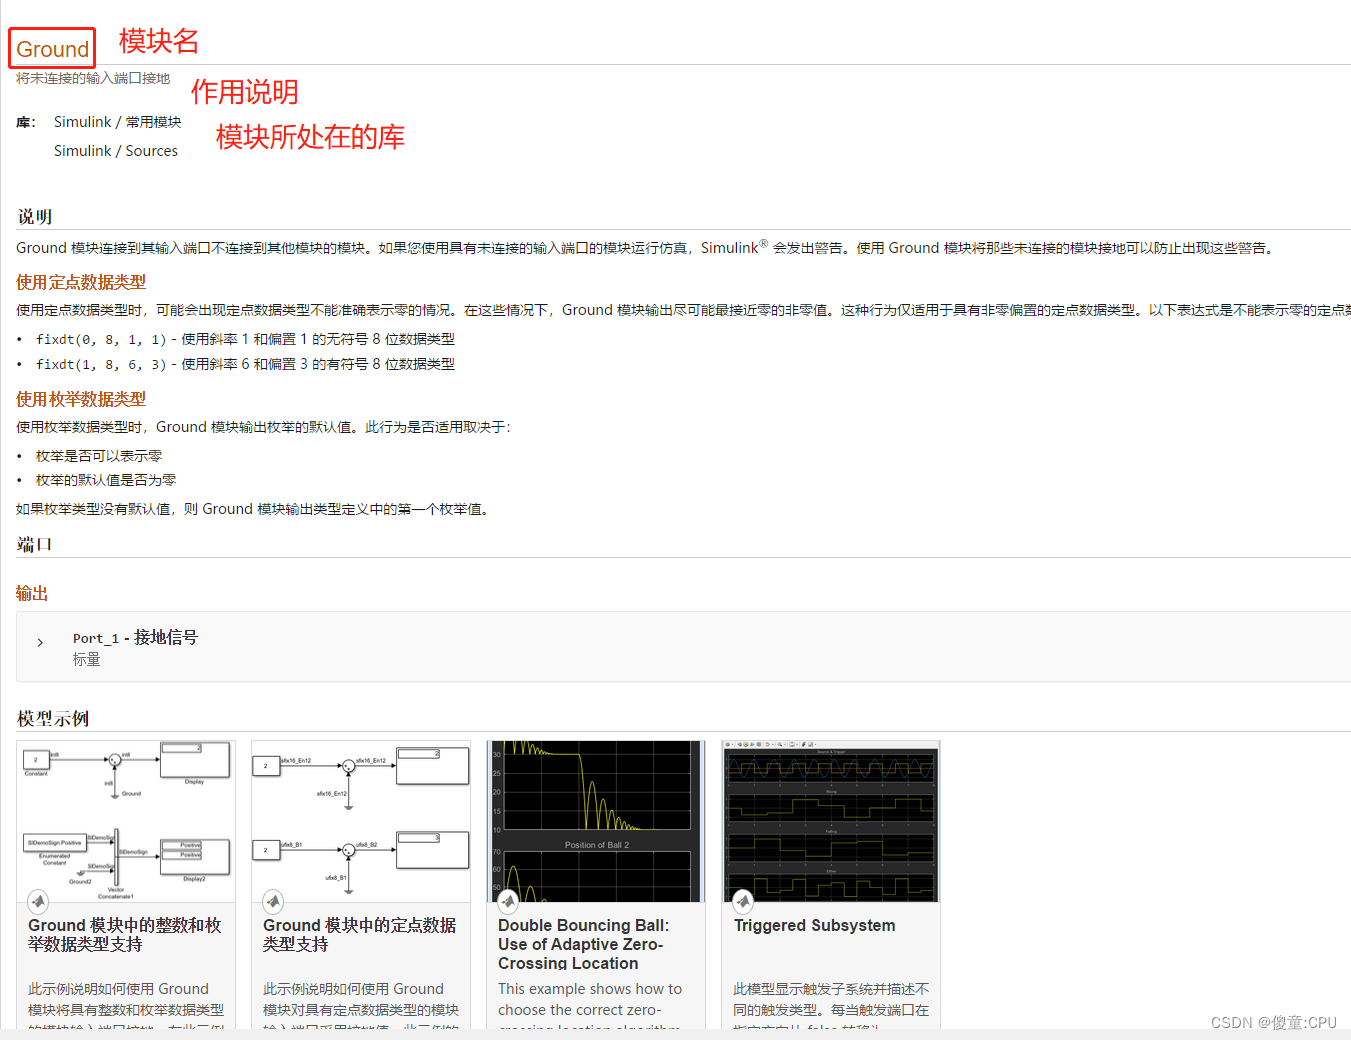The width and height of the screenshot is (1351, 1040).
Task: Click the '输出' subsection heading
Action: (x=32, y=593)
